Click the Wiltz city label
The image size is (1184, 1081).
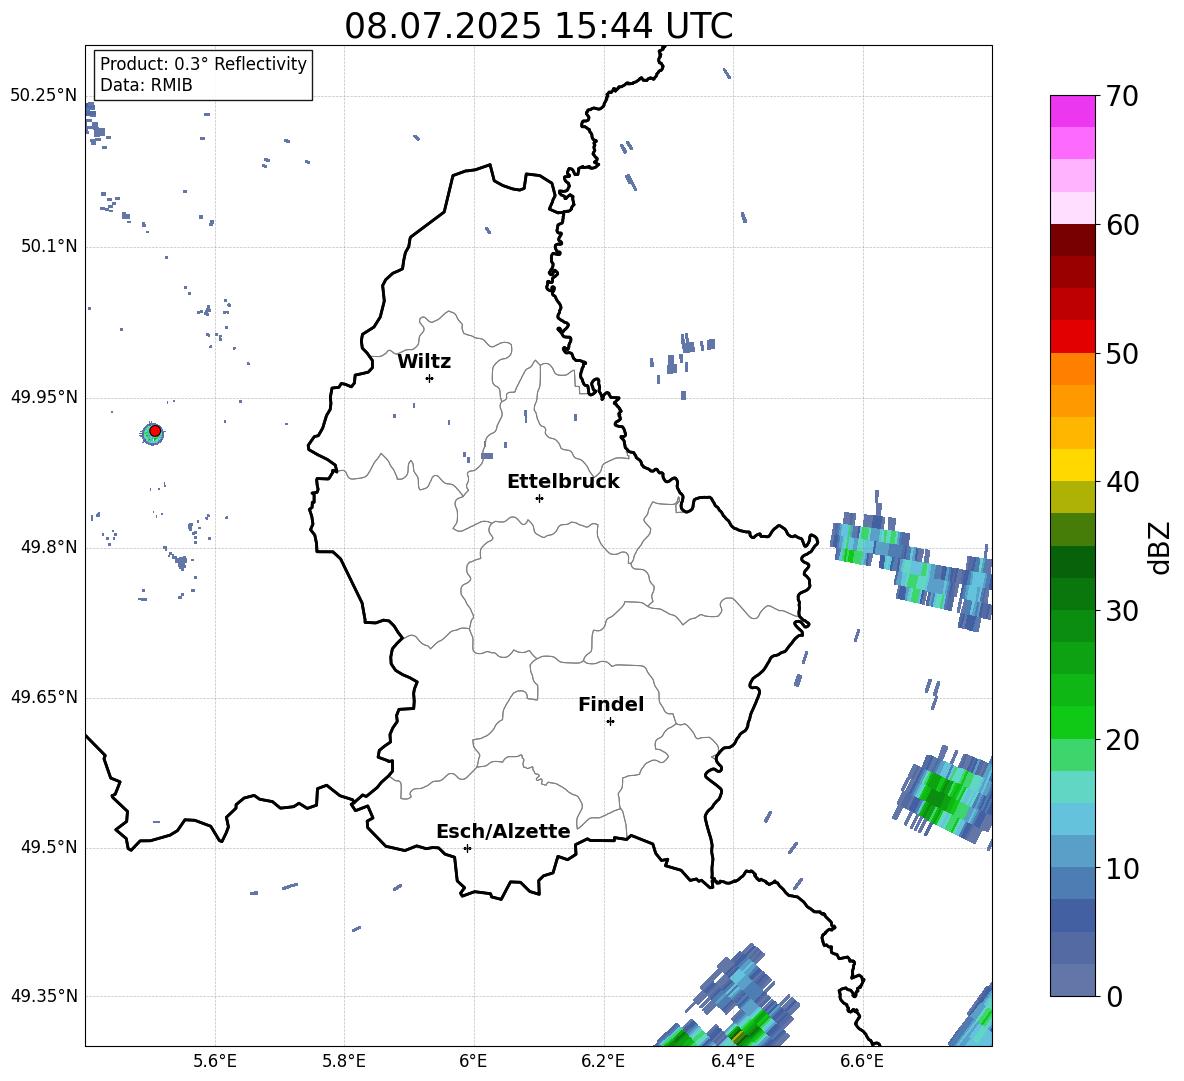coord(424,362)
